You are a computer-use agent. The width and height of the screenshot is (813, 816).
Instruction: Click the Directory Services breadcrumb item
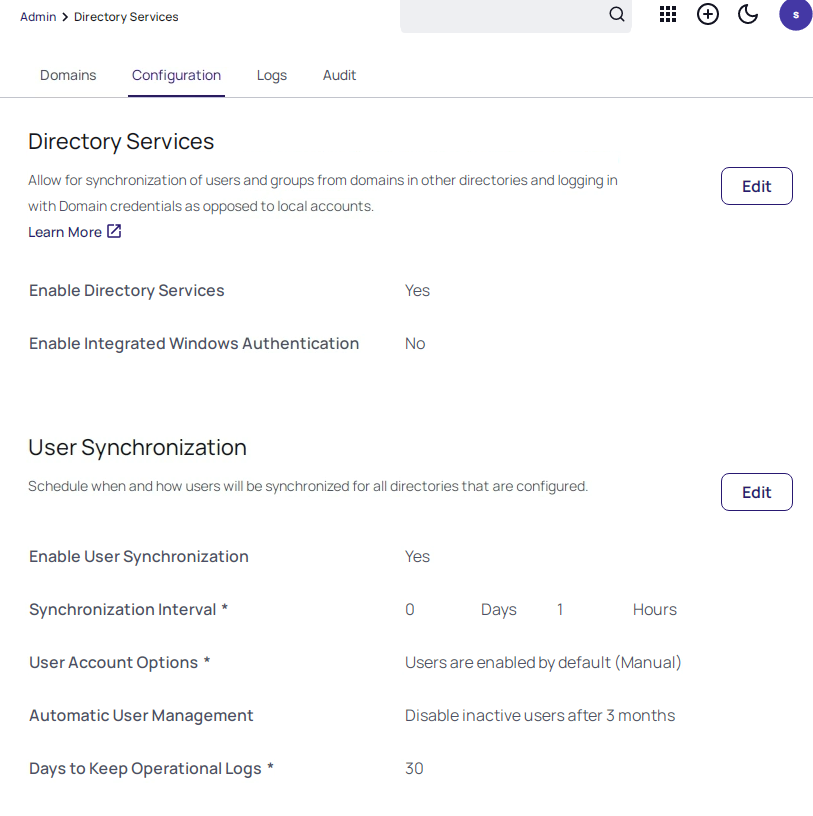(x=126, y=17)
